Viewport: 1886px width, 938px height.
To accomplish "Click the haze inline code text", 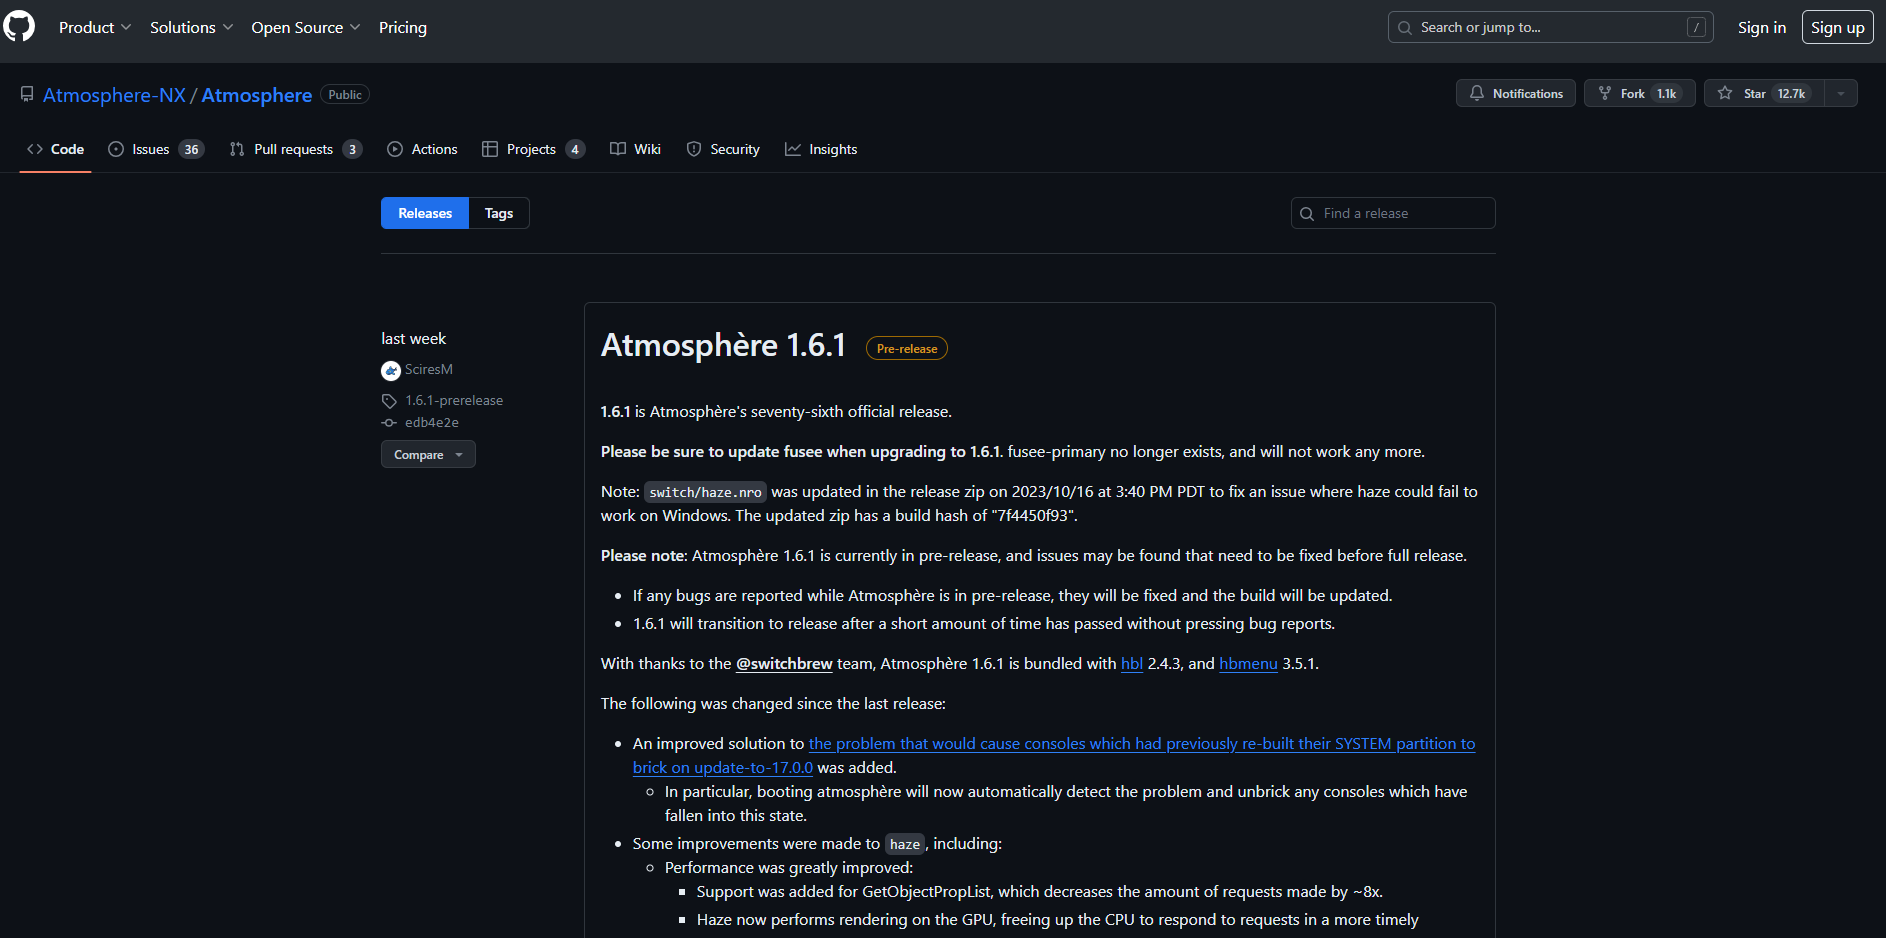I will coord(905,844).
